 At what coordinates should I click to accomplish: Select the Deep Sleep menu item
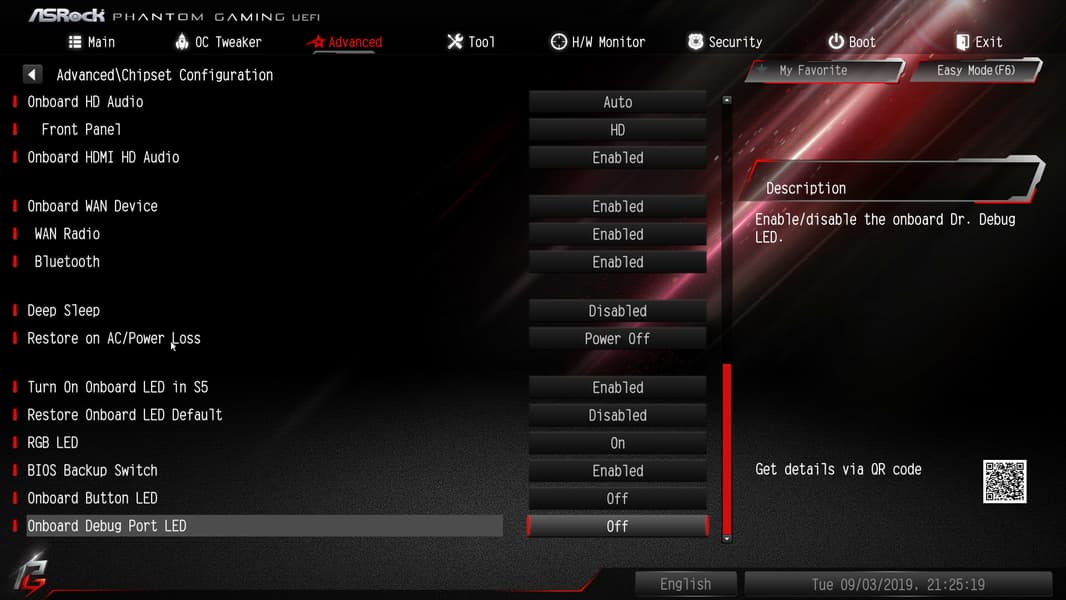pyautogui.click(x=63, y=311)
